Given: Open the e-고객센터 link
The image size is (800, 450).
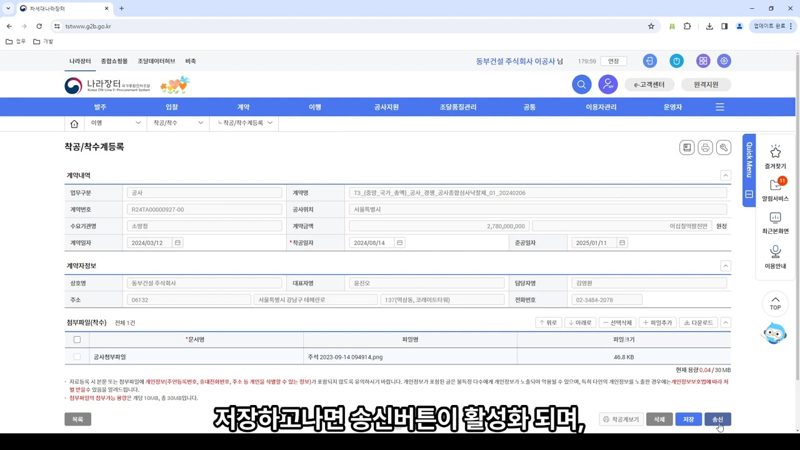Looking at the screenshot, I should (x=649, y=85).
